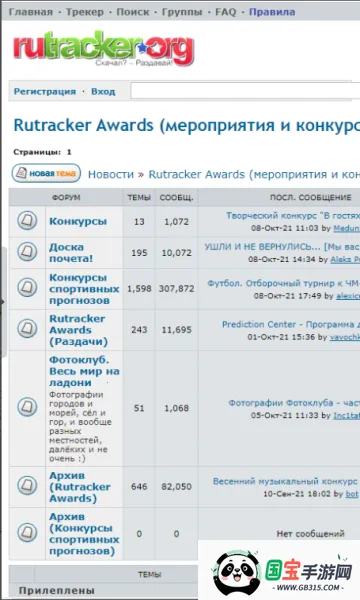360x600 pixels.
Task: Click forum icon beside Архив (Rutracker Awards)
Action: [27, 486]
